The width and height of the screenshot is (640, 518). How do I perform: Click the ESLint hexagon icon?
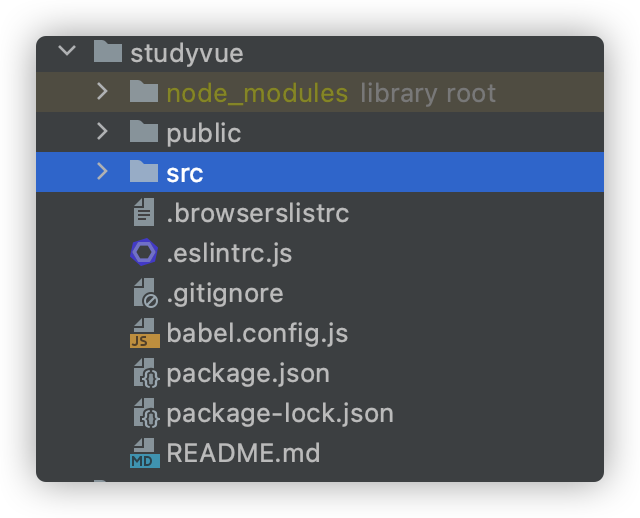[x=144, y=252]
